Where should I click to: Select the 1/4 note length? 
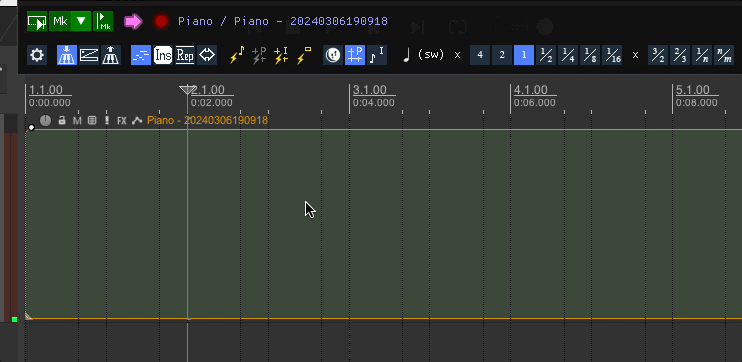point(568,55)
